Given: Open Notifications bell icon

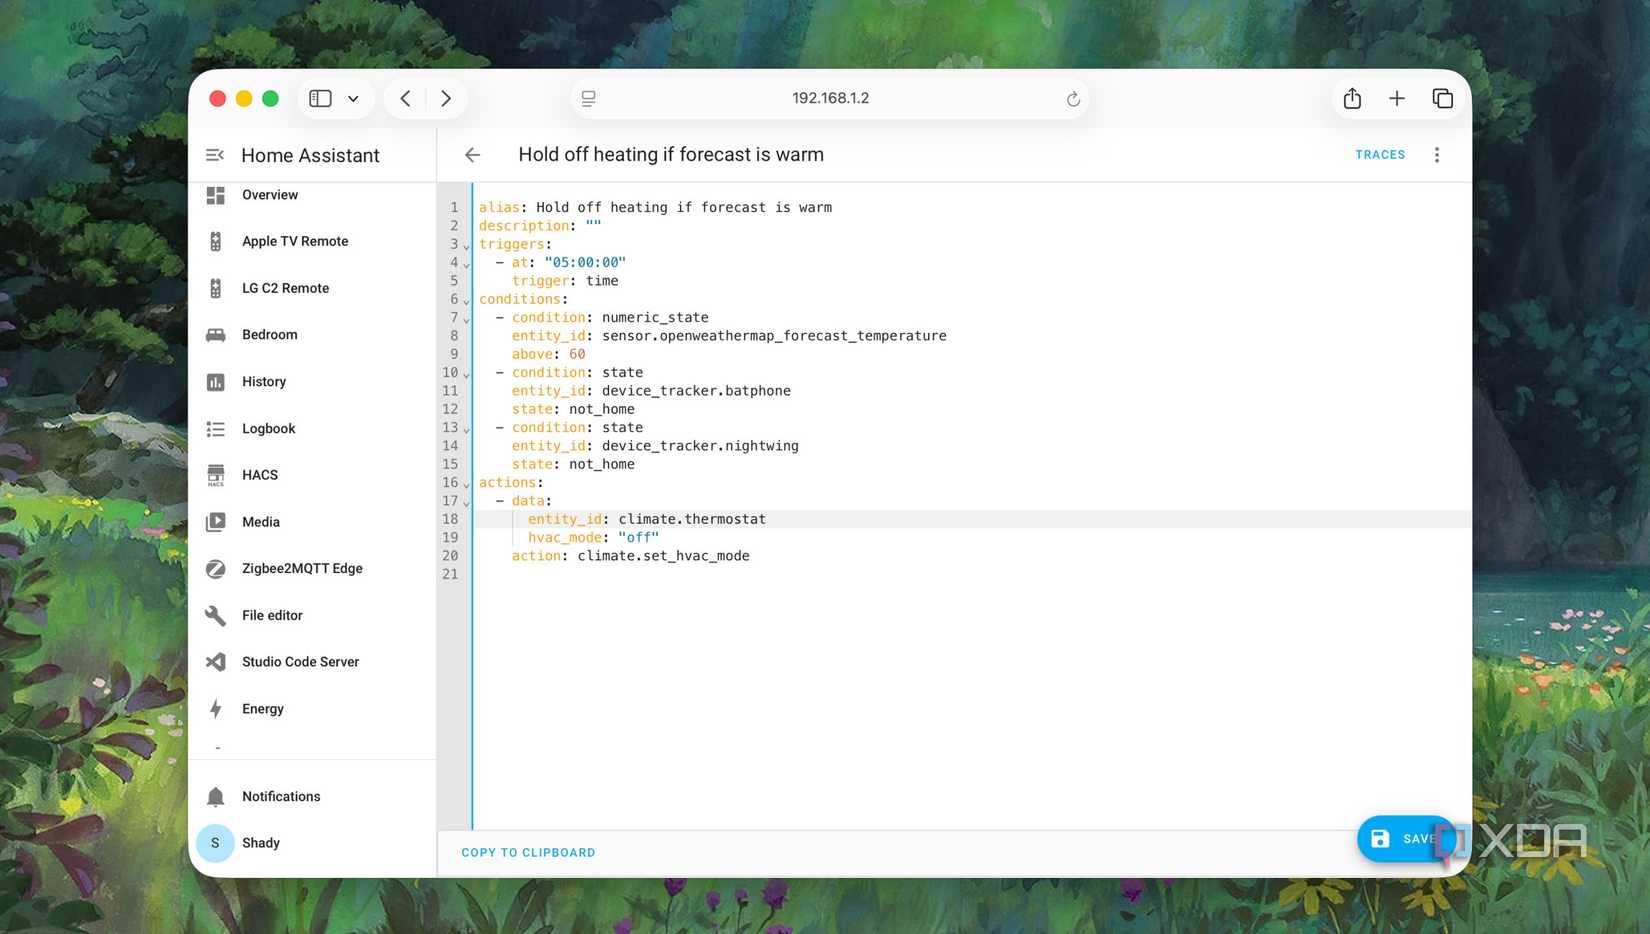Looking at the screenshot, I should [215, 797].
